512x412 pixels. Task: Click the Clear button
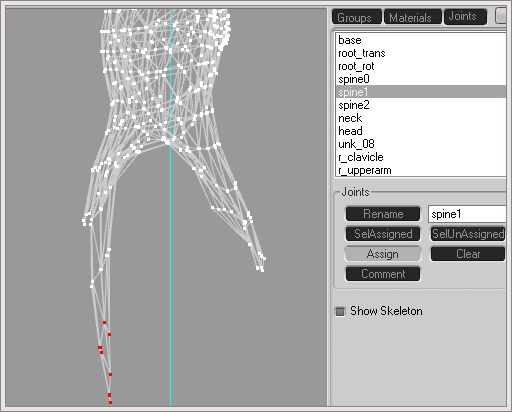pos(468,254)
